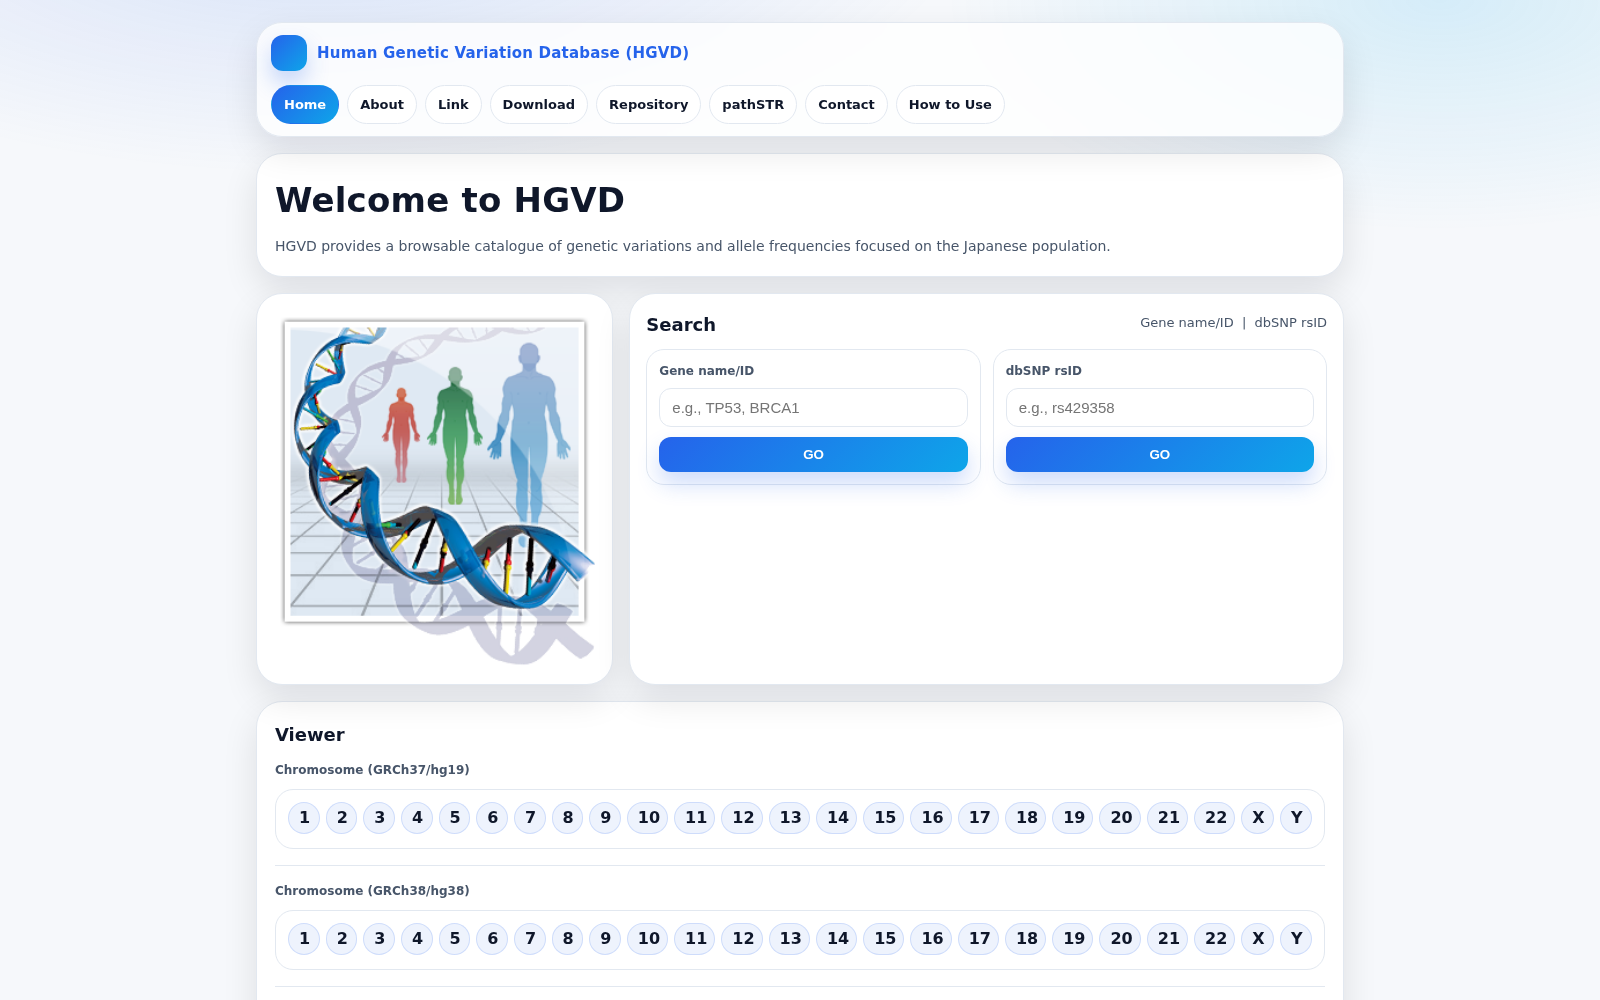This screenshot has height=1000, width=1600.
Task: Select chromosome 5 in GRCh38/hg38
Action: 455,939
